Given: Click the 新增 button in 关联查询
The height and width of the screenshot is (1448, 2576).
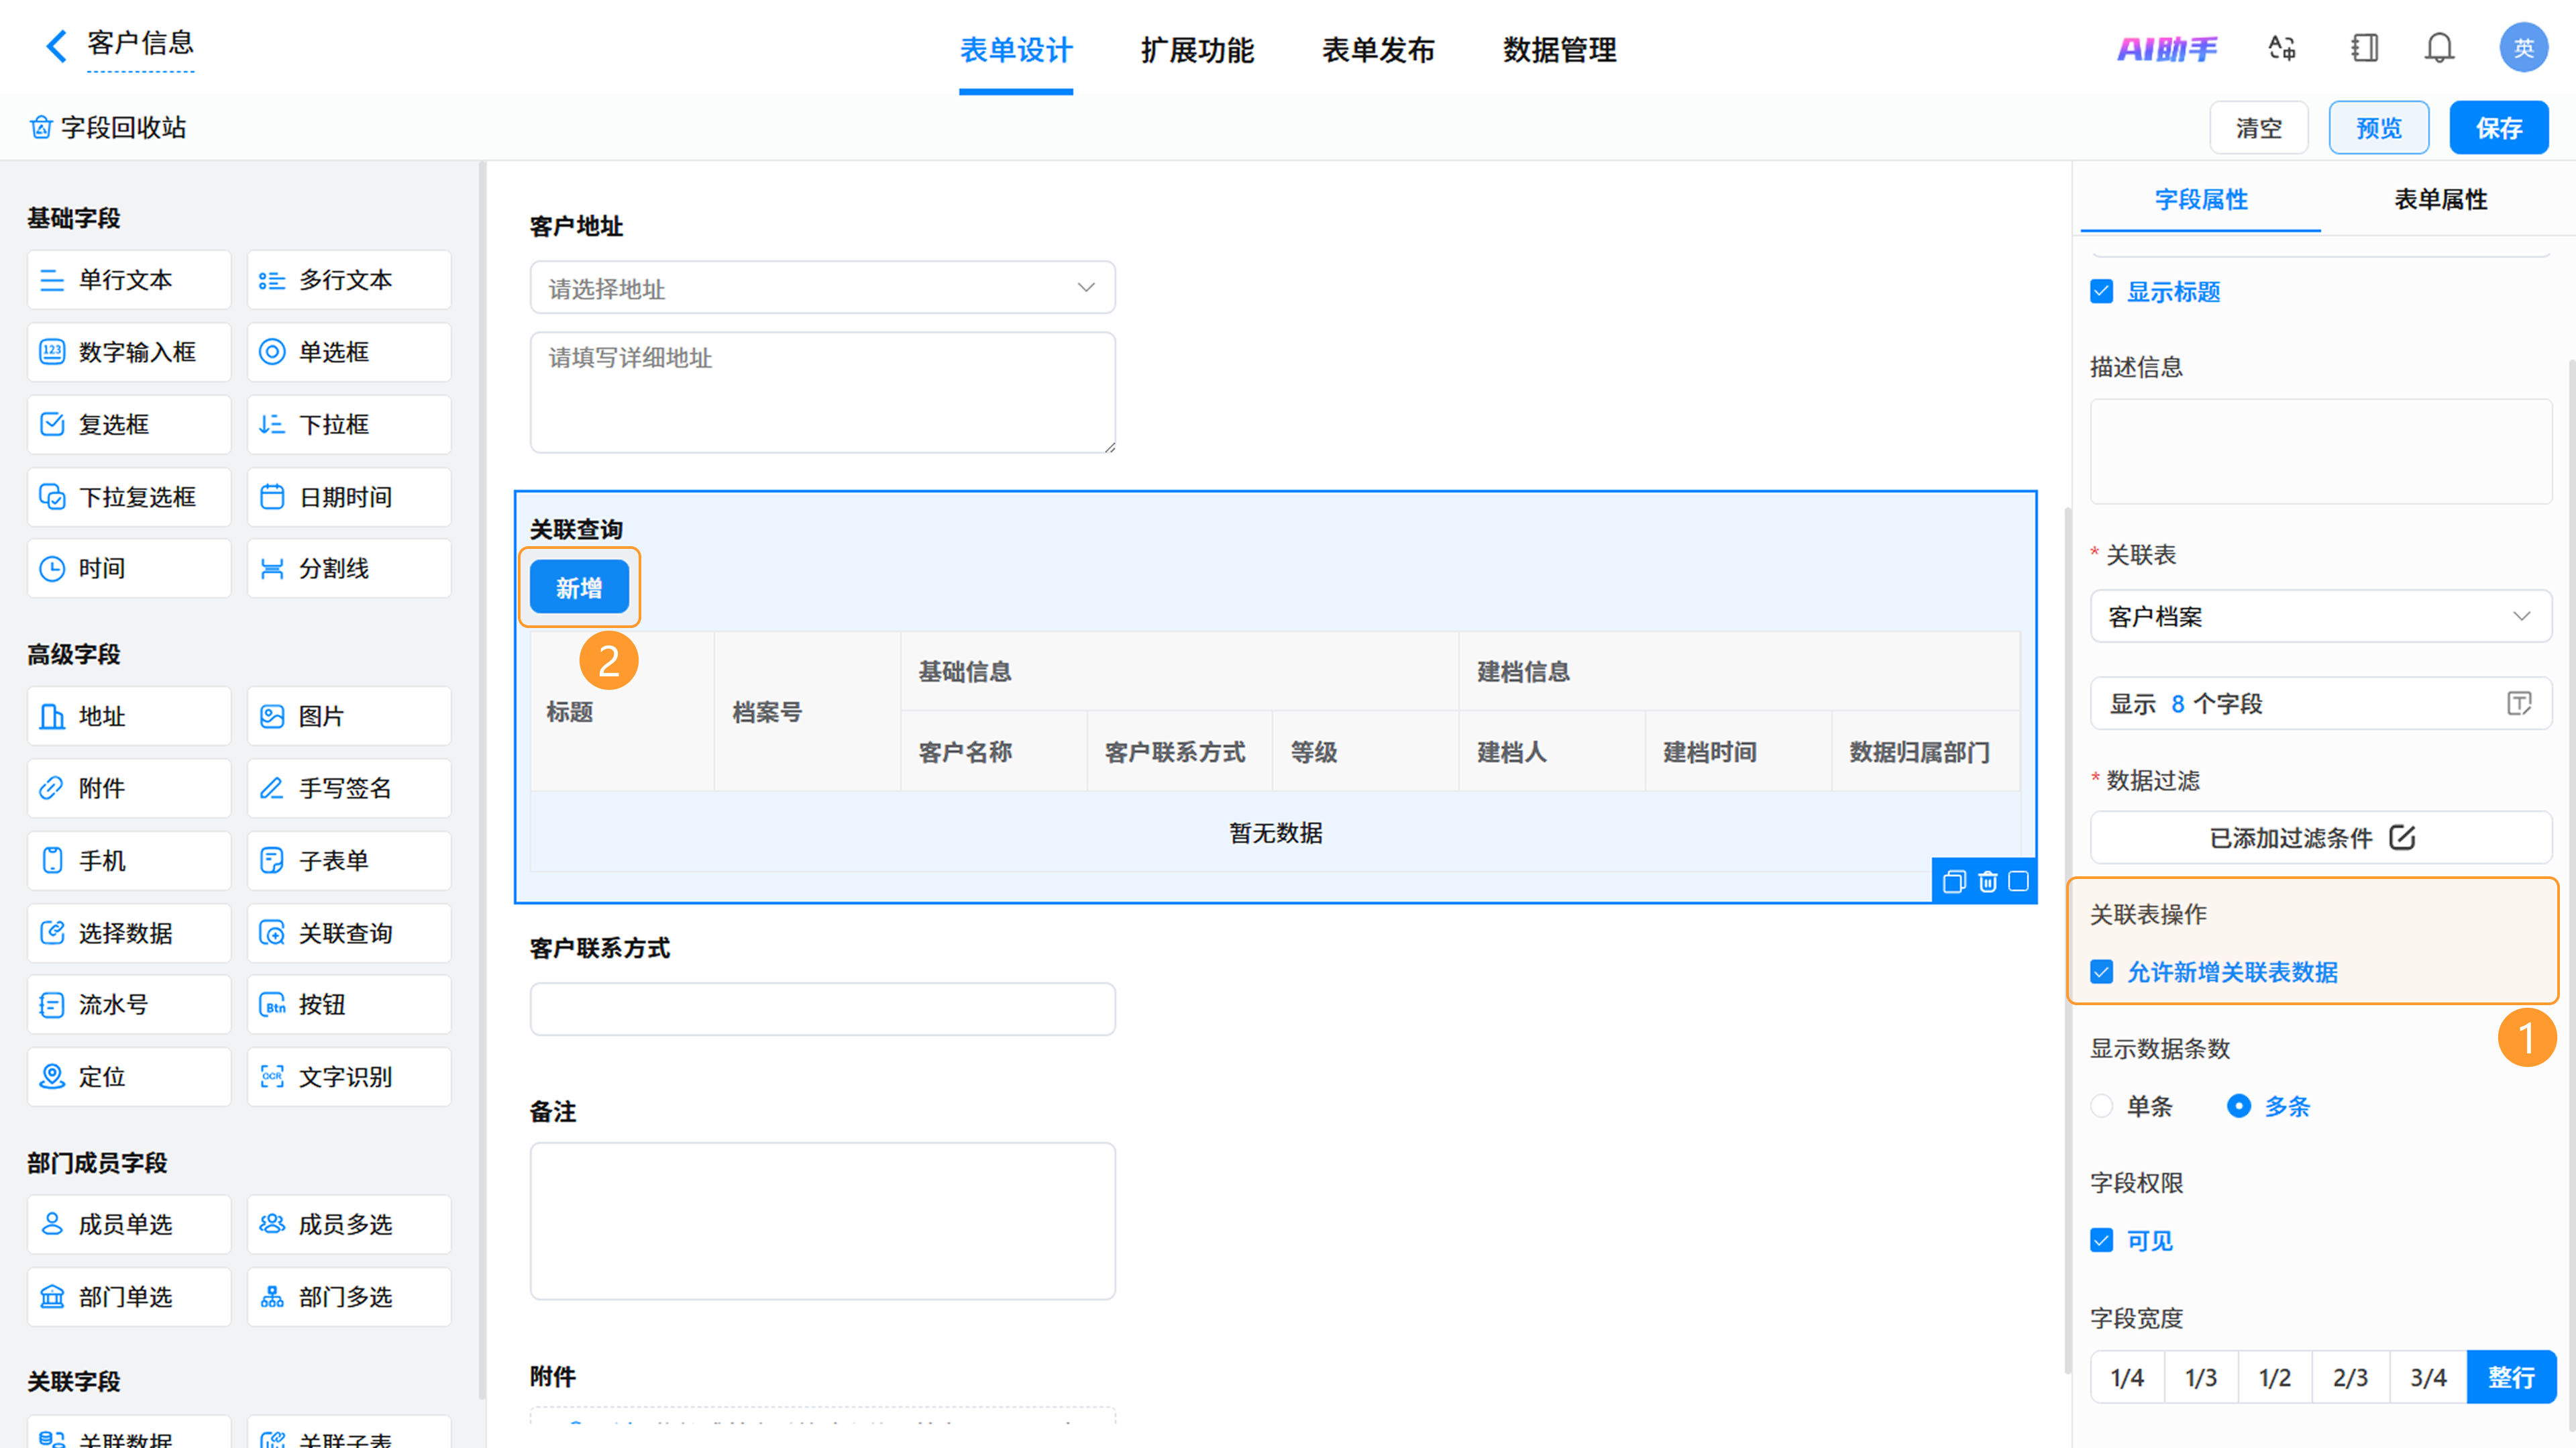Looking at the screenshot, I should coord(579,587).
